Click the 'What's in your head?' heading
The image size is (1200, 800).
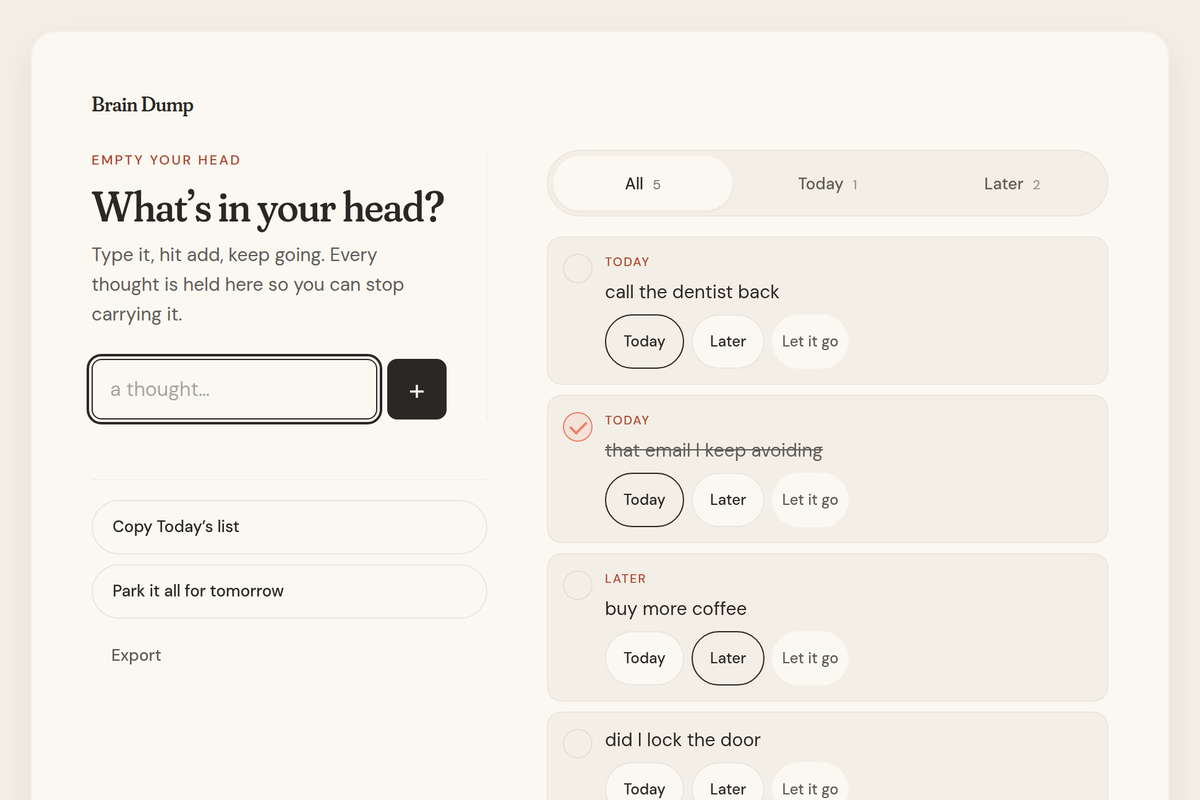(268, 207)
